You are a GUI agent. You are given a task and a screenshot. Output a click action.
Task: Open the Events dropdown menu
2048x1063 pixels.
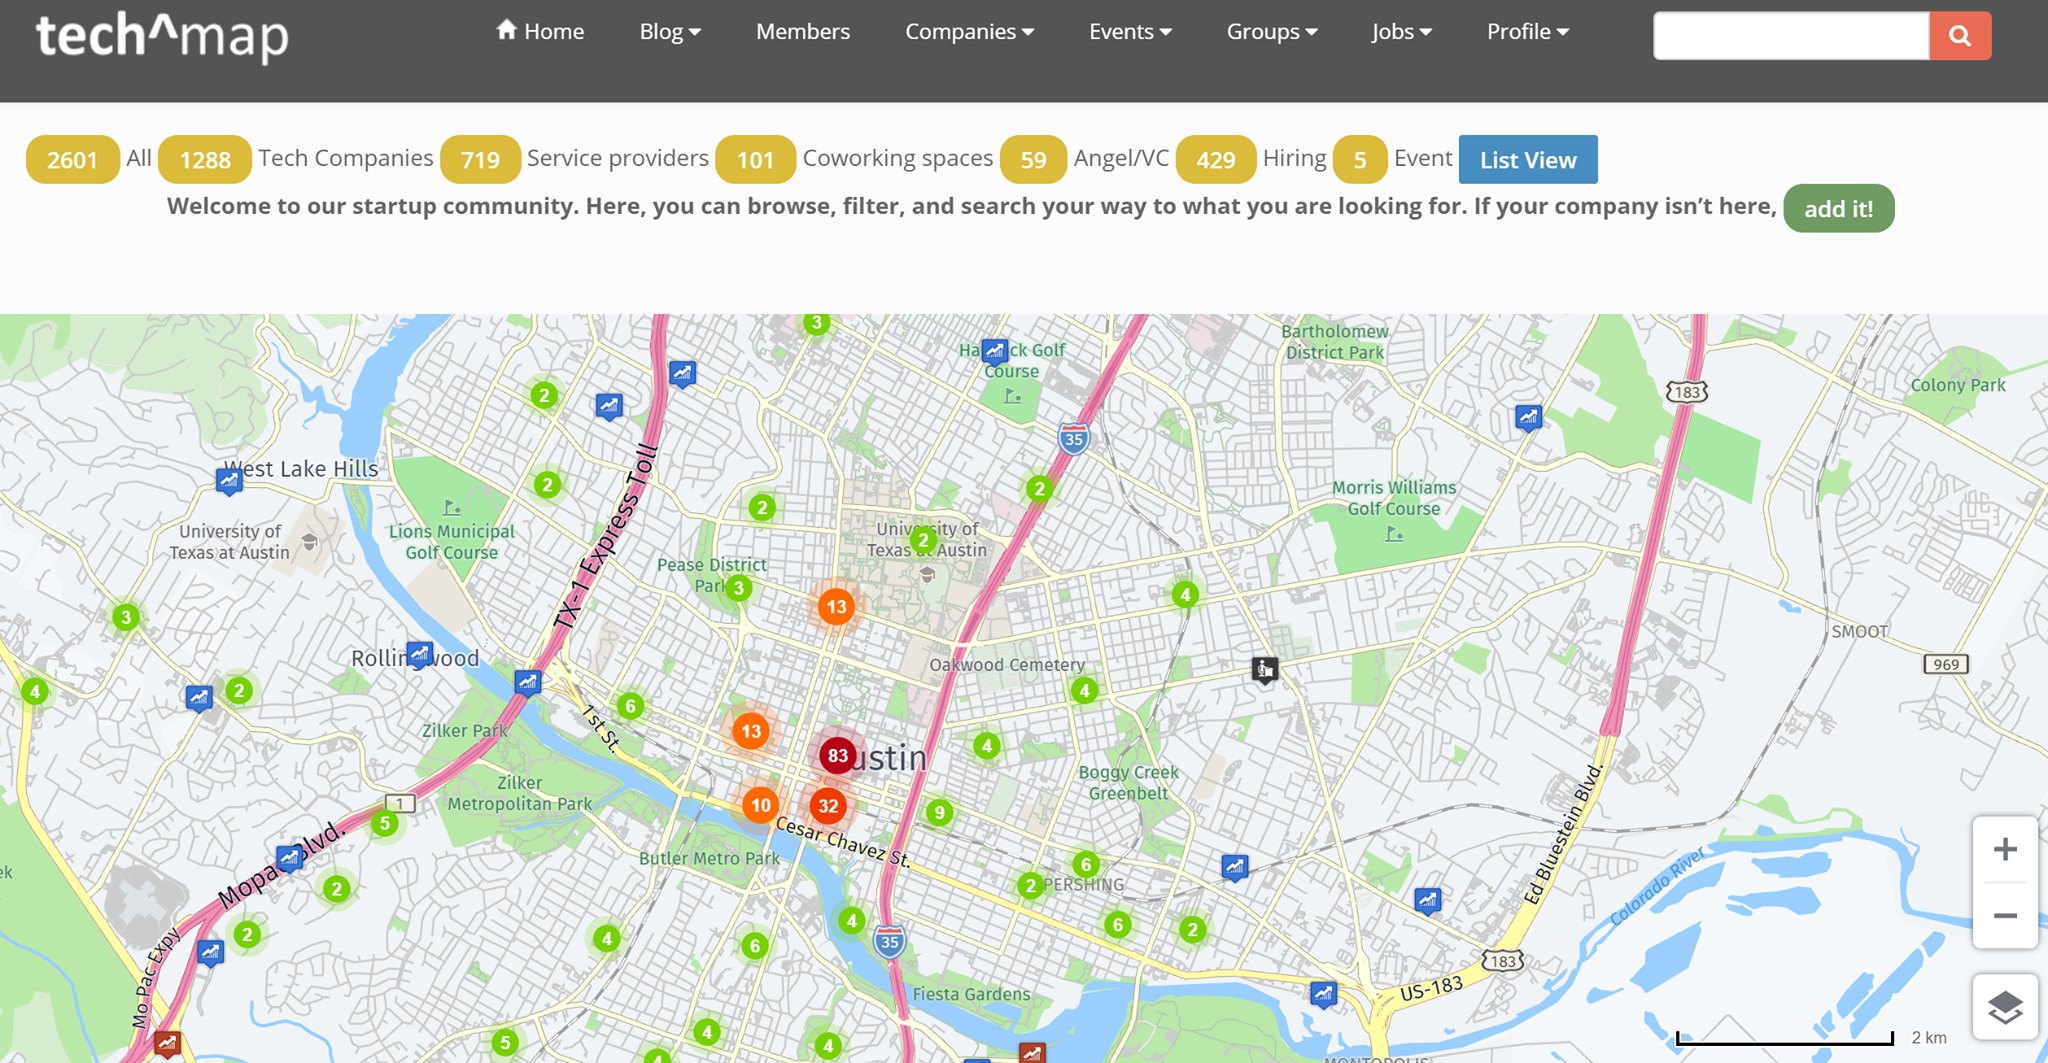(x=1130, y=31)
